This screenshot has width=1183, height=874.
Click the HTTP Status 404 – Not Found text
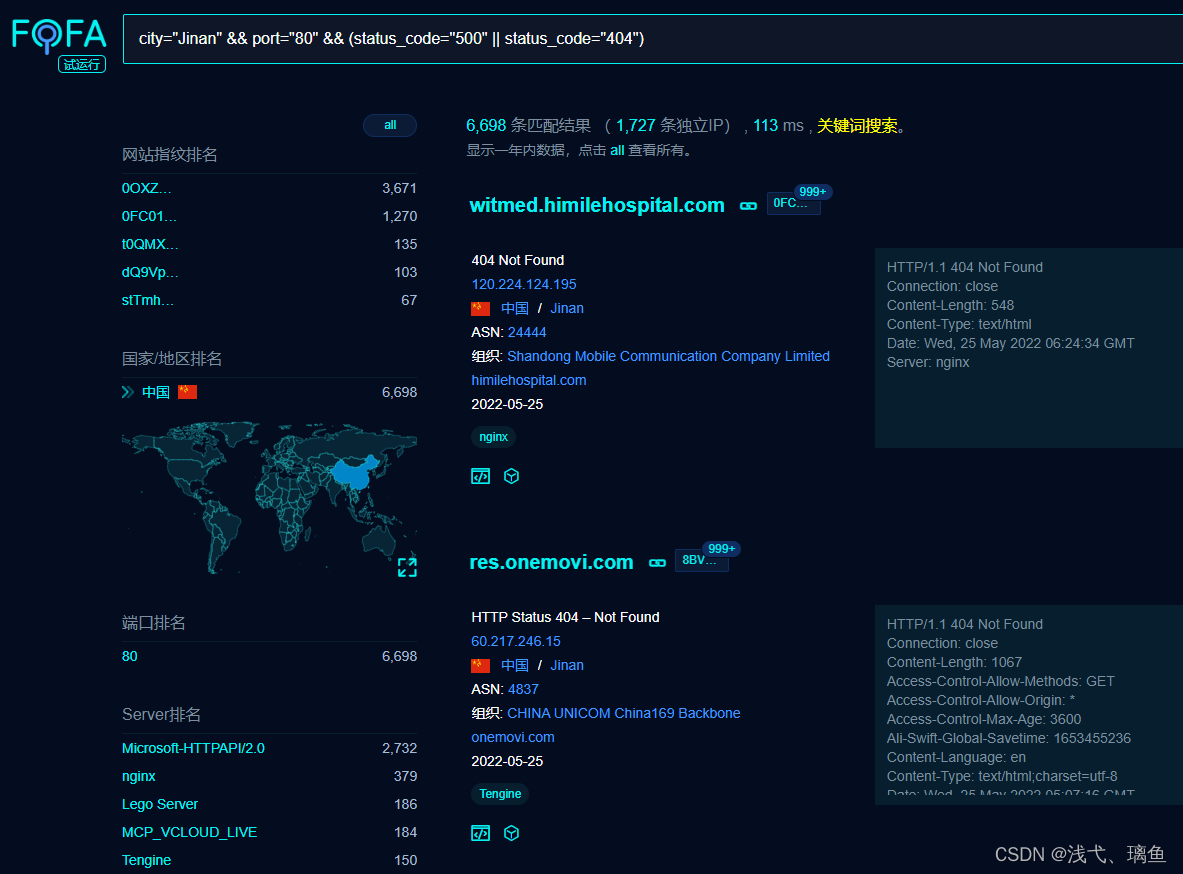coord(565,617)
